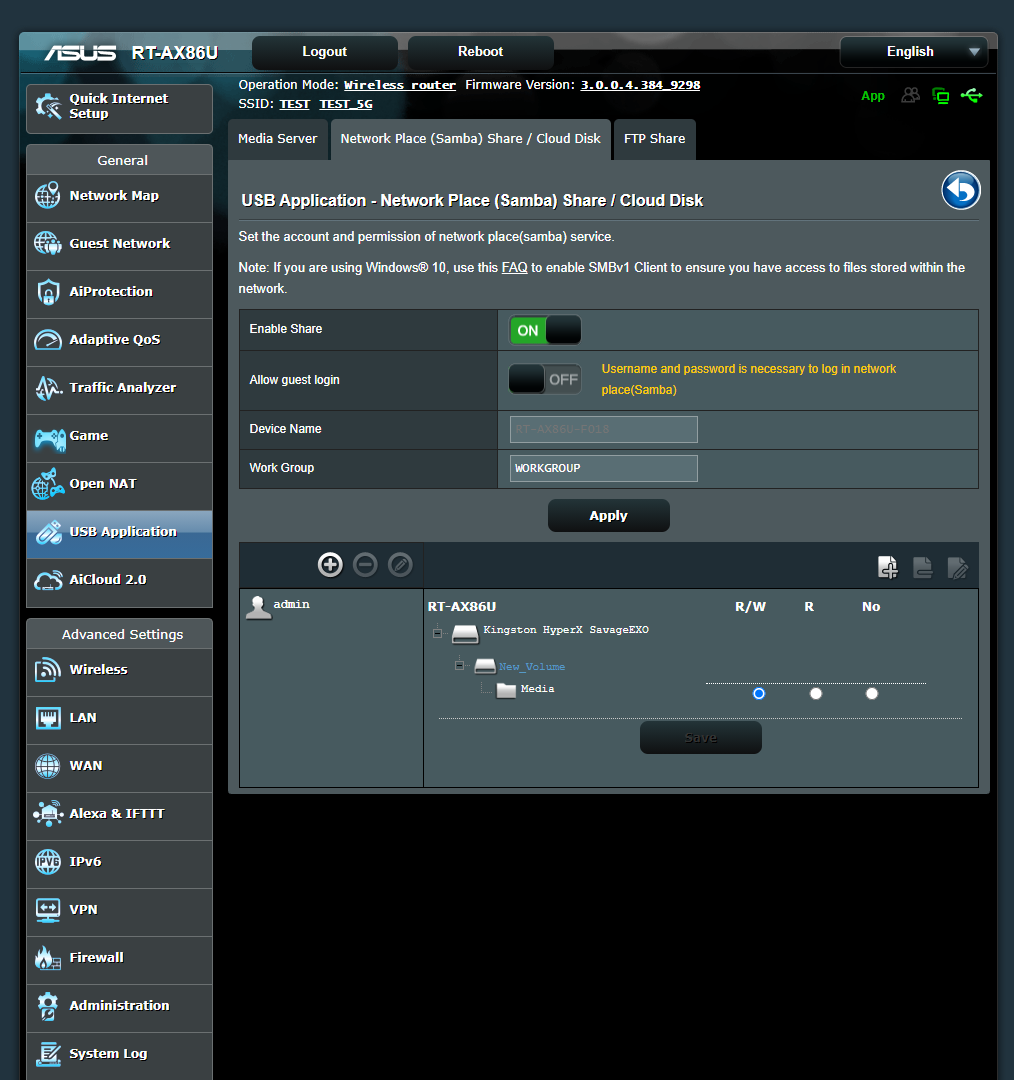Open Alexa & IFTTT settings

(x=119, y=816)
